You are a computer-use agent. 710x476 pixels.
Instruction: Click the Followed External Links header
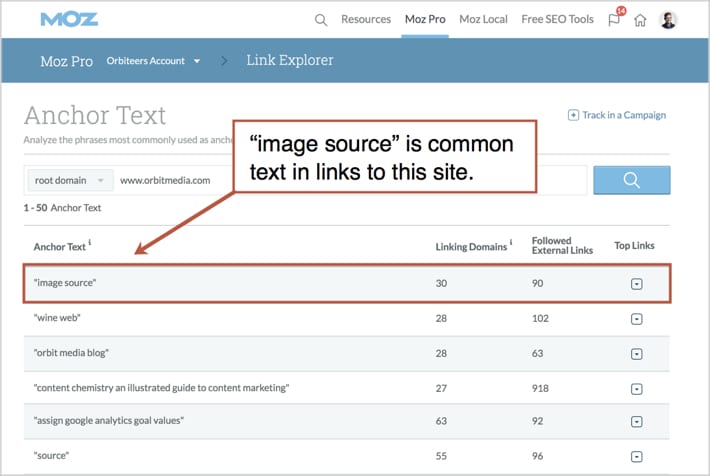[x=562, y=245]
